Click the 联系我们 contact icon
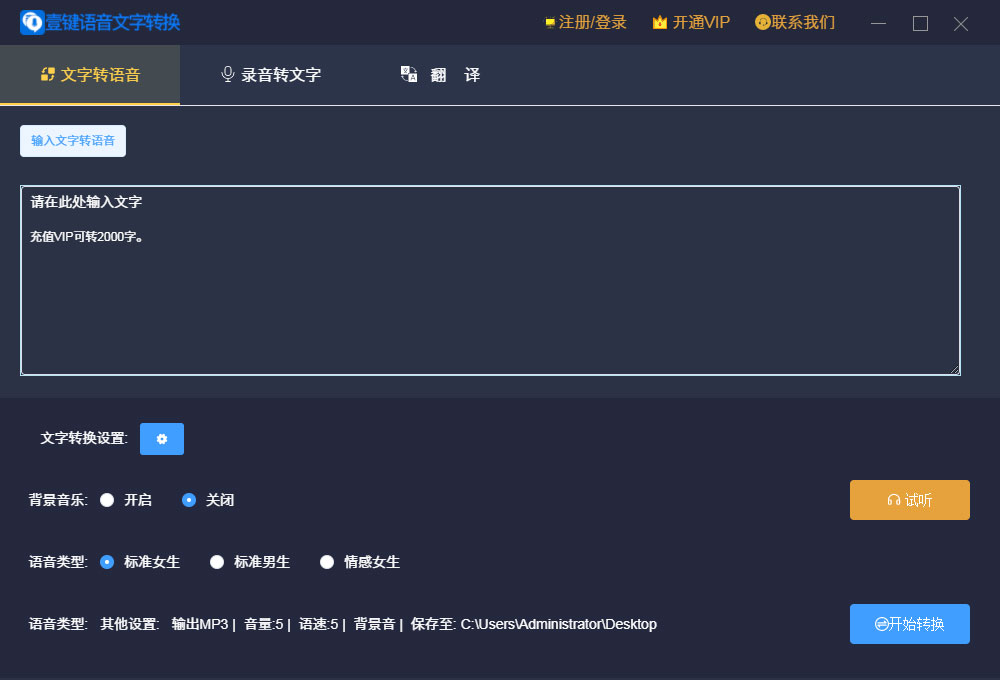 tap(763, 22)
